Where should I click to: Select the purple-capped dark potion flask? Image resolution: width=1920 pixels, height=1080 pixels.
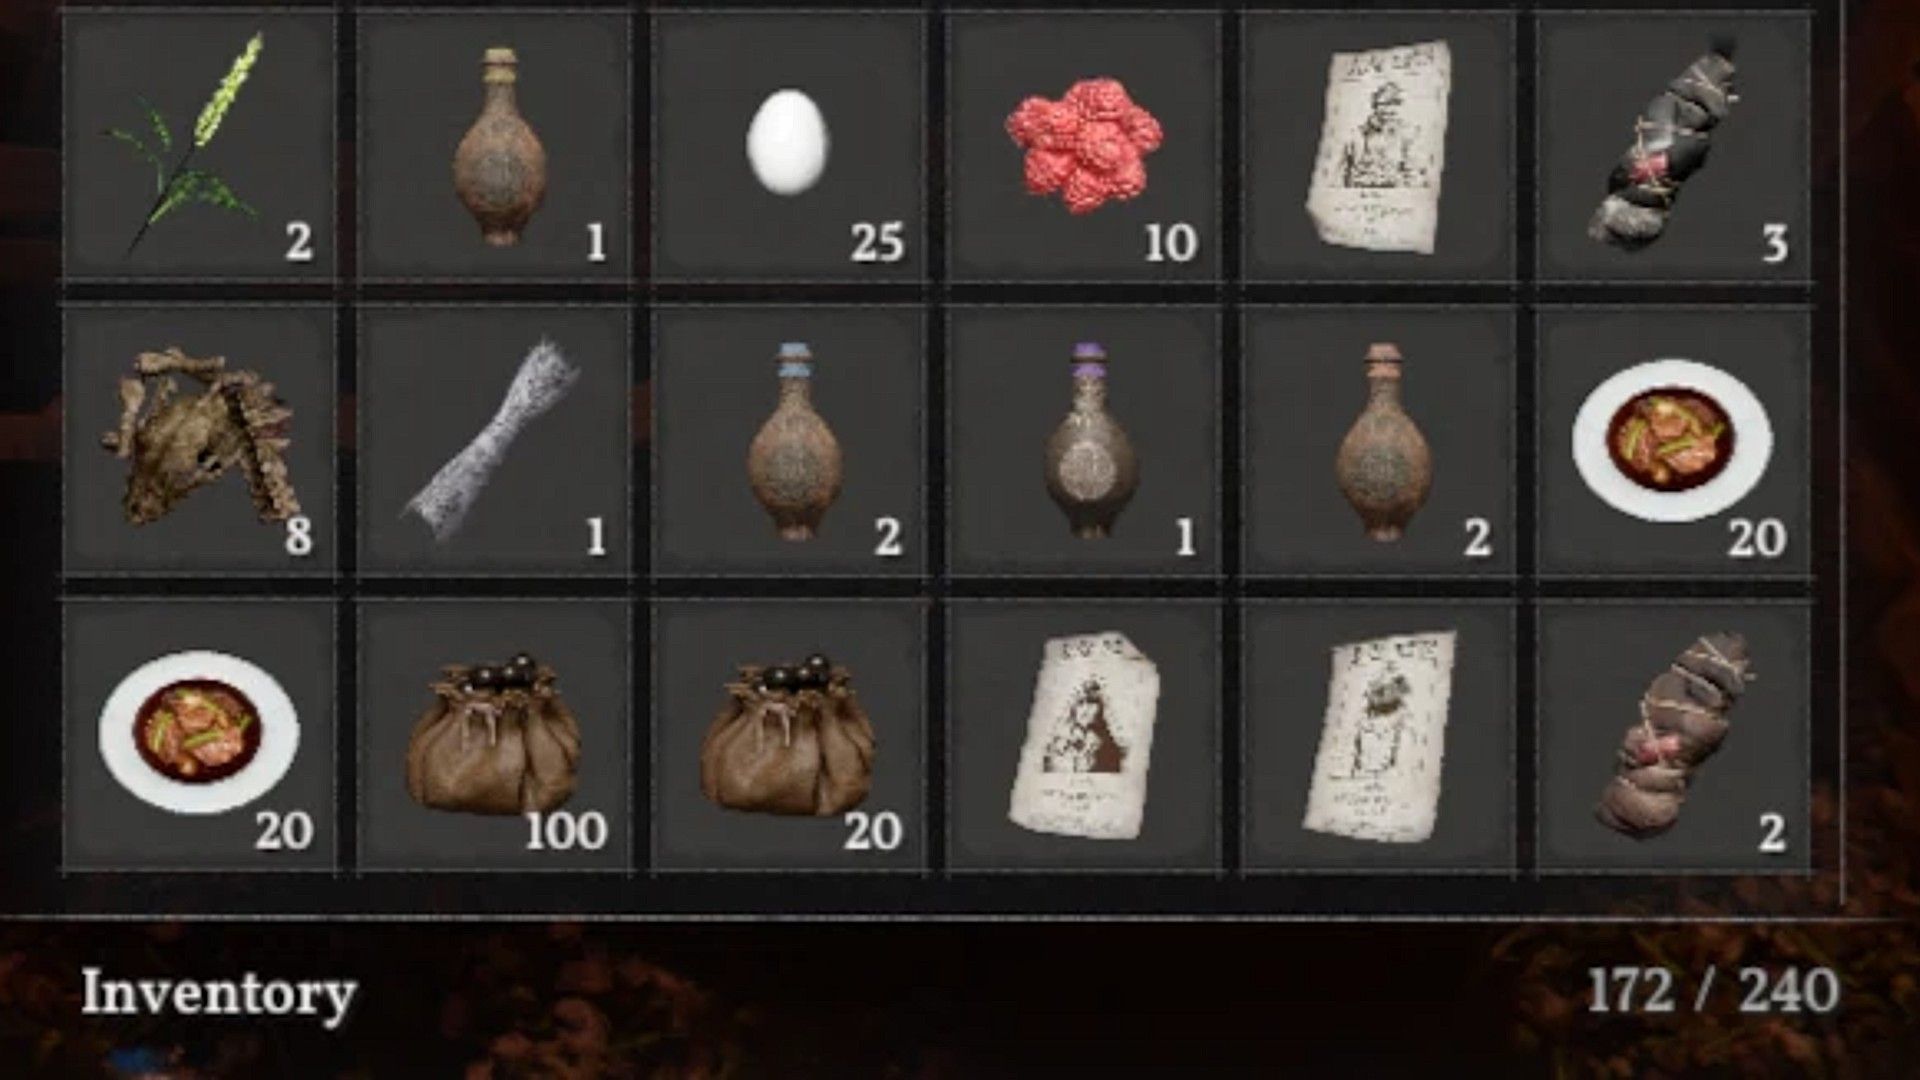pos(1083,441)
